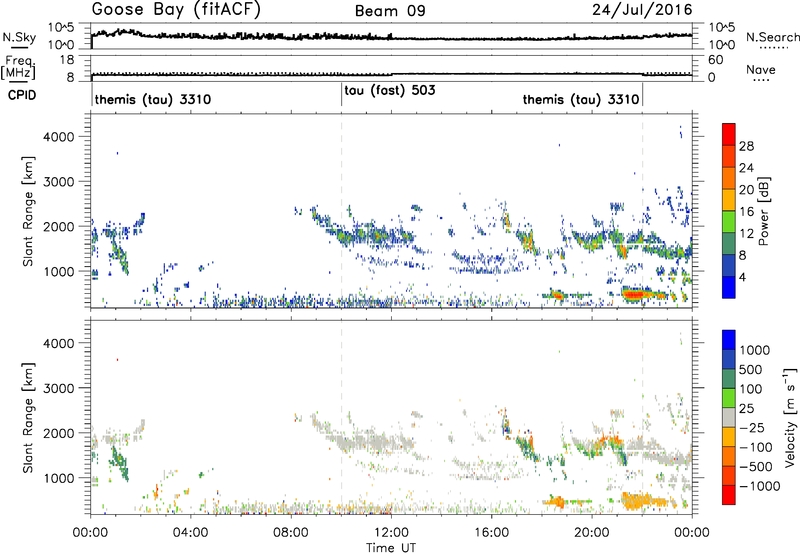Click the '60' Nave axis tick
The height and width of the screenshot is (554, 800).
point(716,60)
